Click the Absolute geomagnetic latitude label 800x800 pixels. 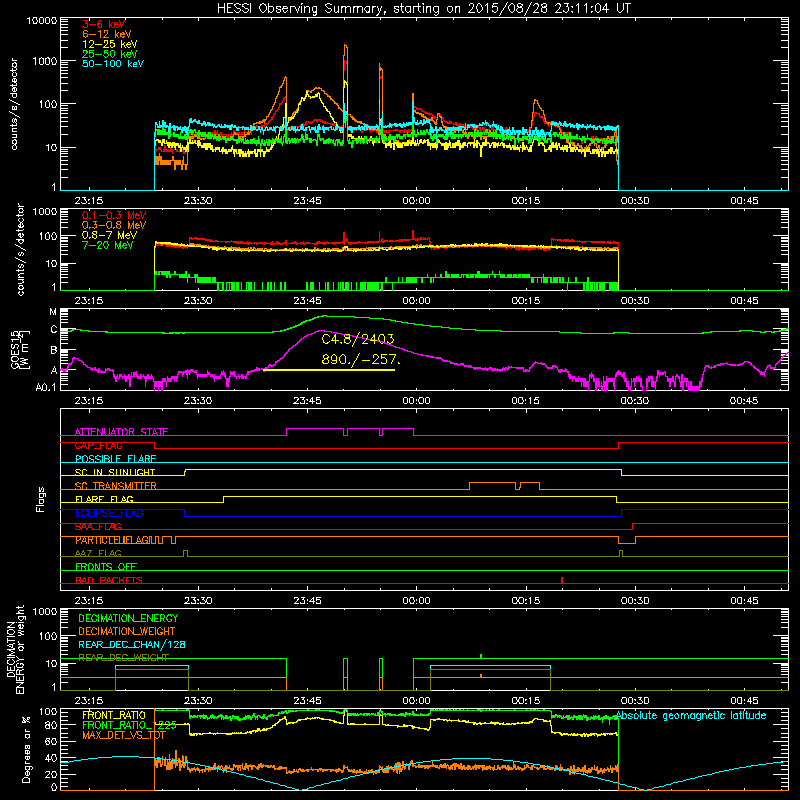coord(691,715)
